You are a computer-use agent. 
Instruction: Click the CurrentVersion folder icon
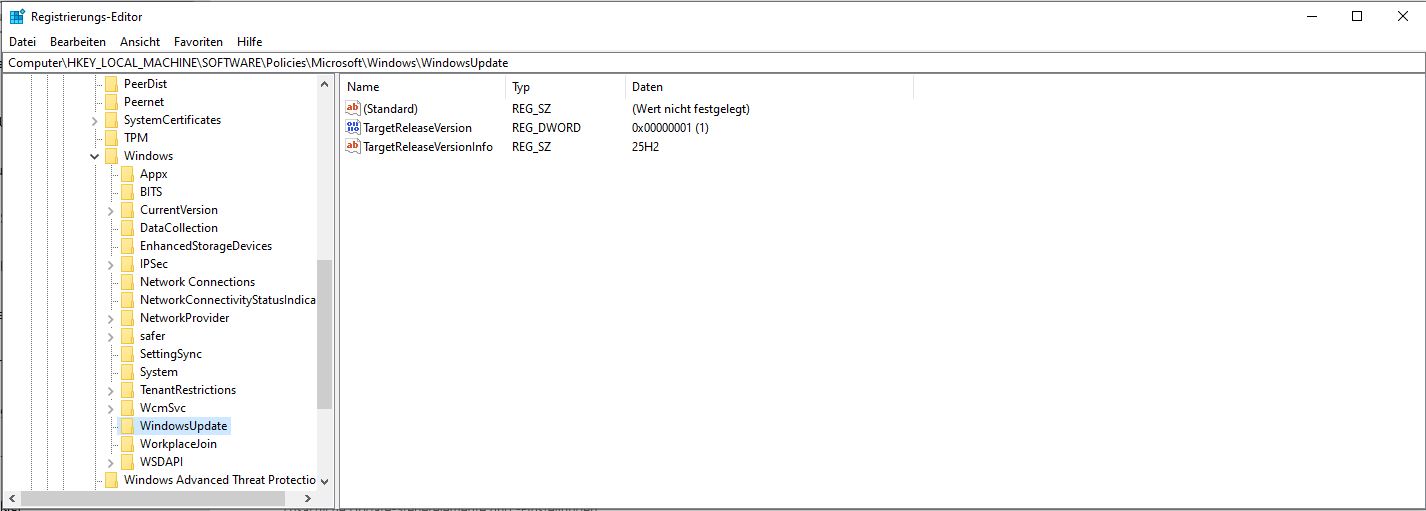[127, 210]
